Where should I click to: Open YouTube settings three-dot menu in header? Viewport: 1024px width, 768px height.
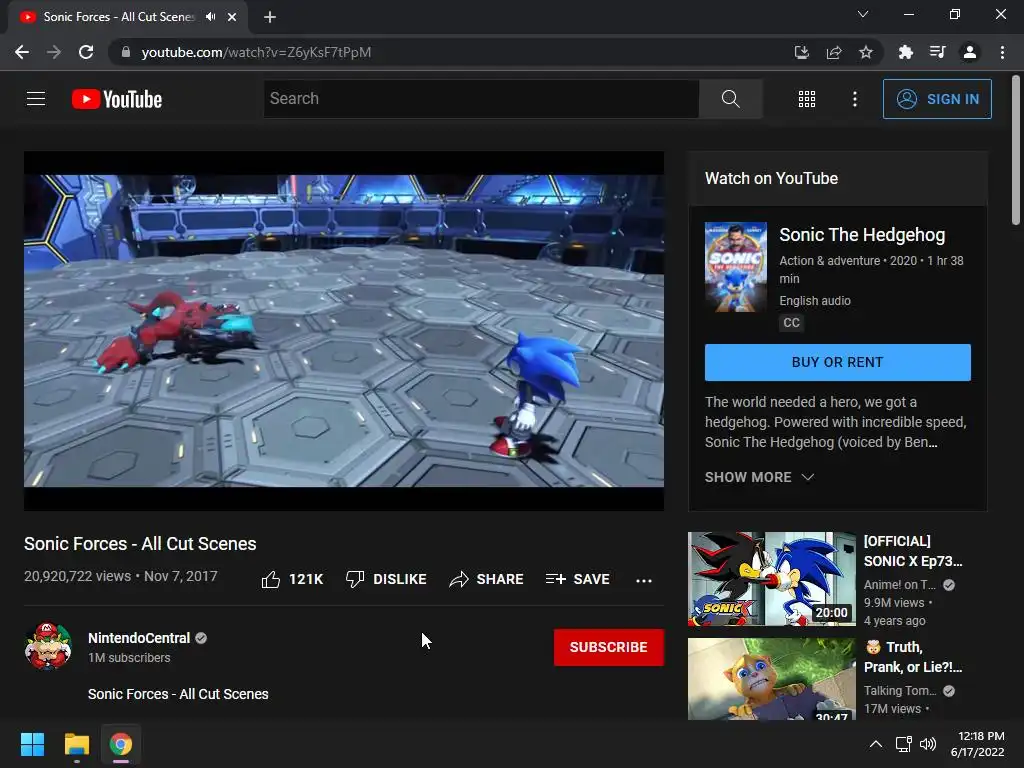tap(854, 99)
